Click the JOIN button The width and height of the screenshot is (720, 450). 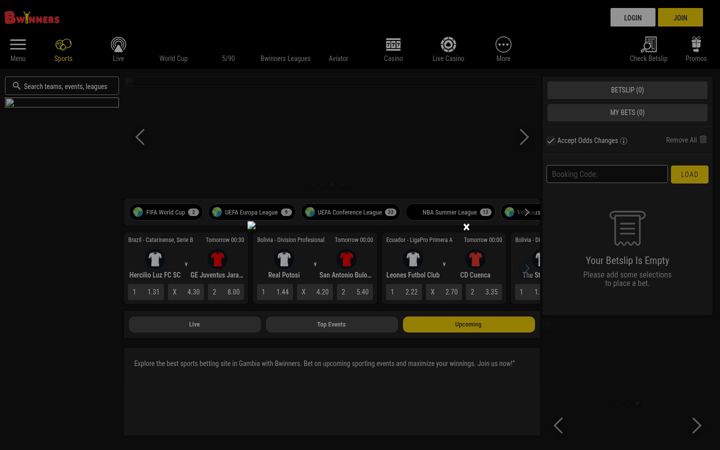(x=681, y=17)
